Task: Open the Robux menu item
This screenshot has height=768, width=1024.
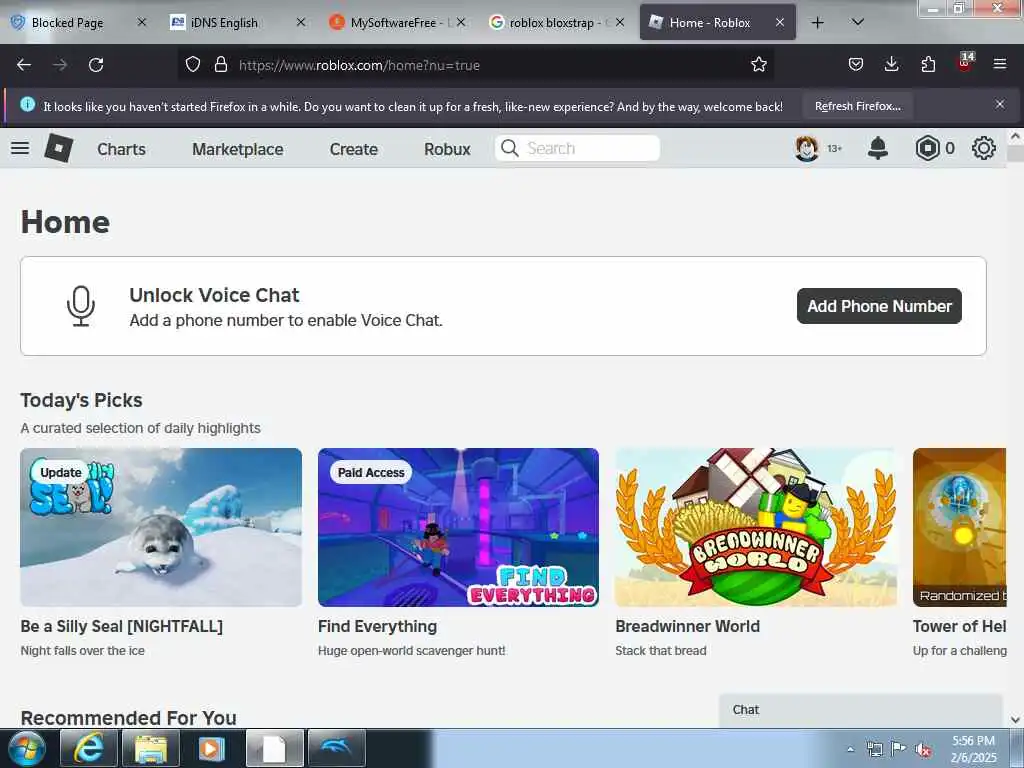Action: pyautogui.click(x=447, y=149)
